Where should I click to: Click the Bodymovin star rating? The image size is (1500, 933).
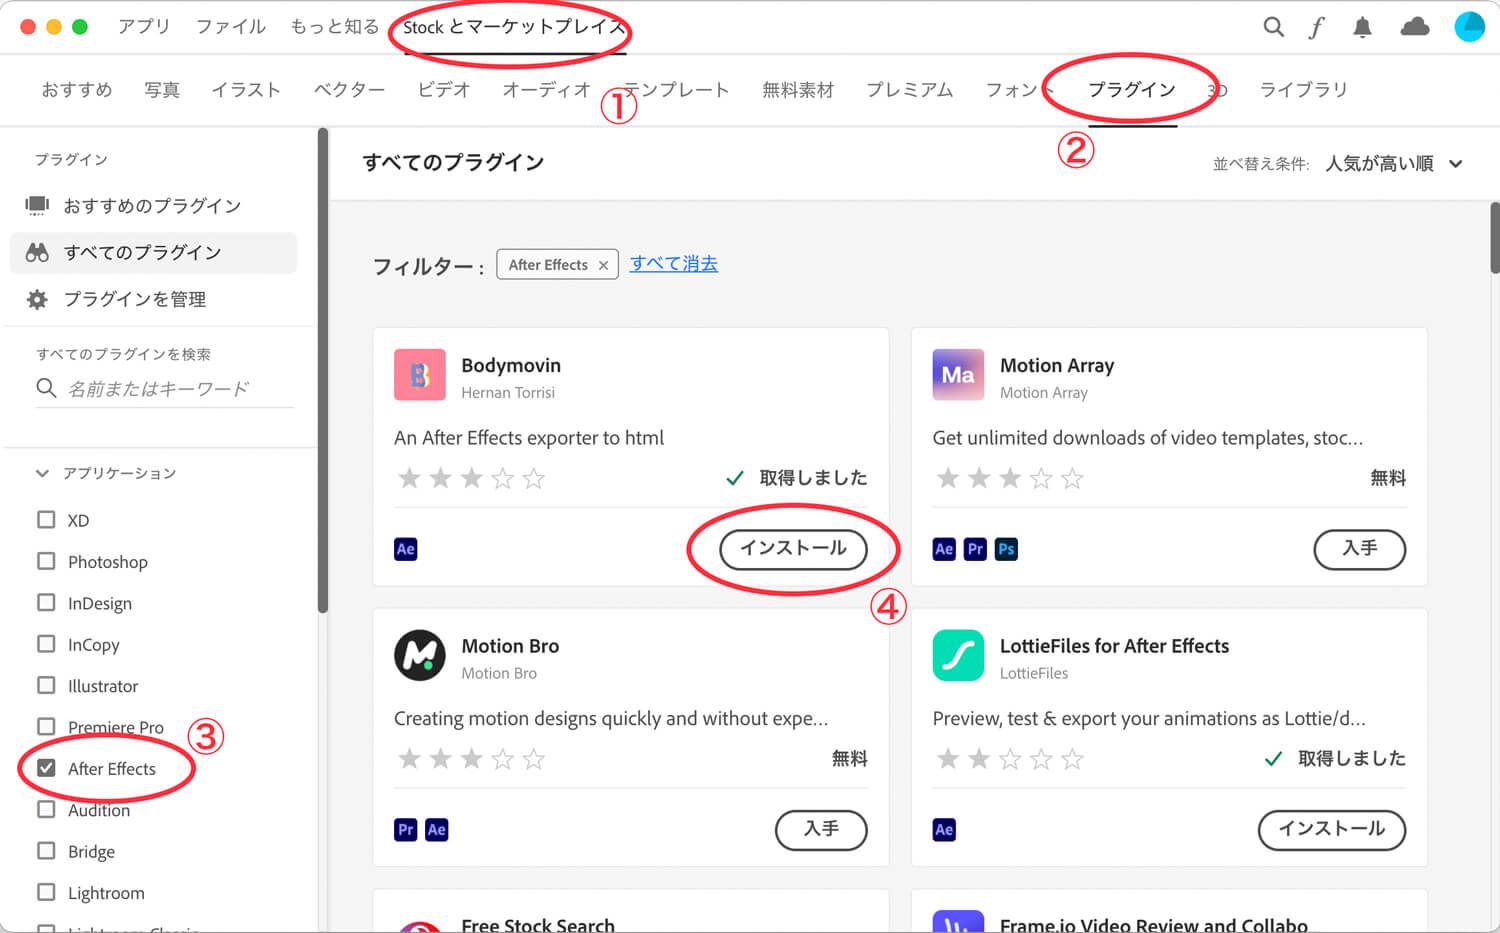pos(471,479)
